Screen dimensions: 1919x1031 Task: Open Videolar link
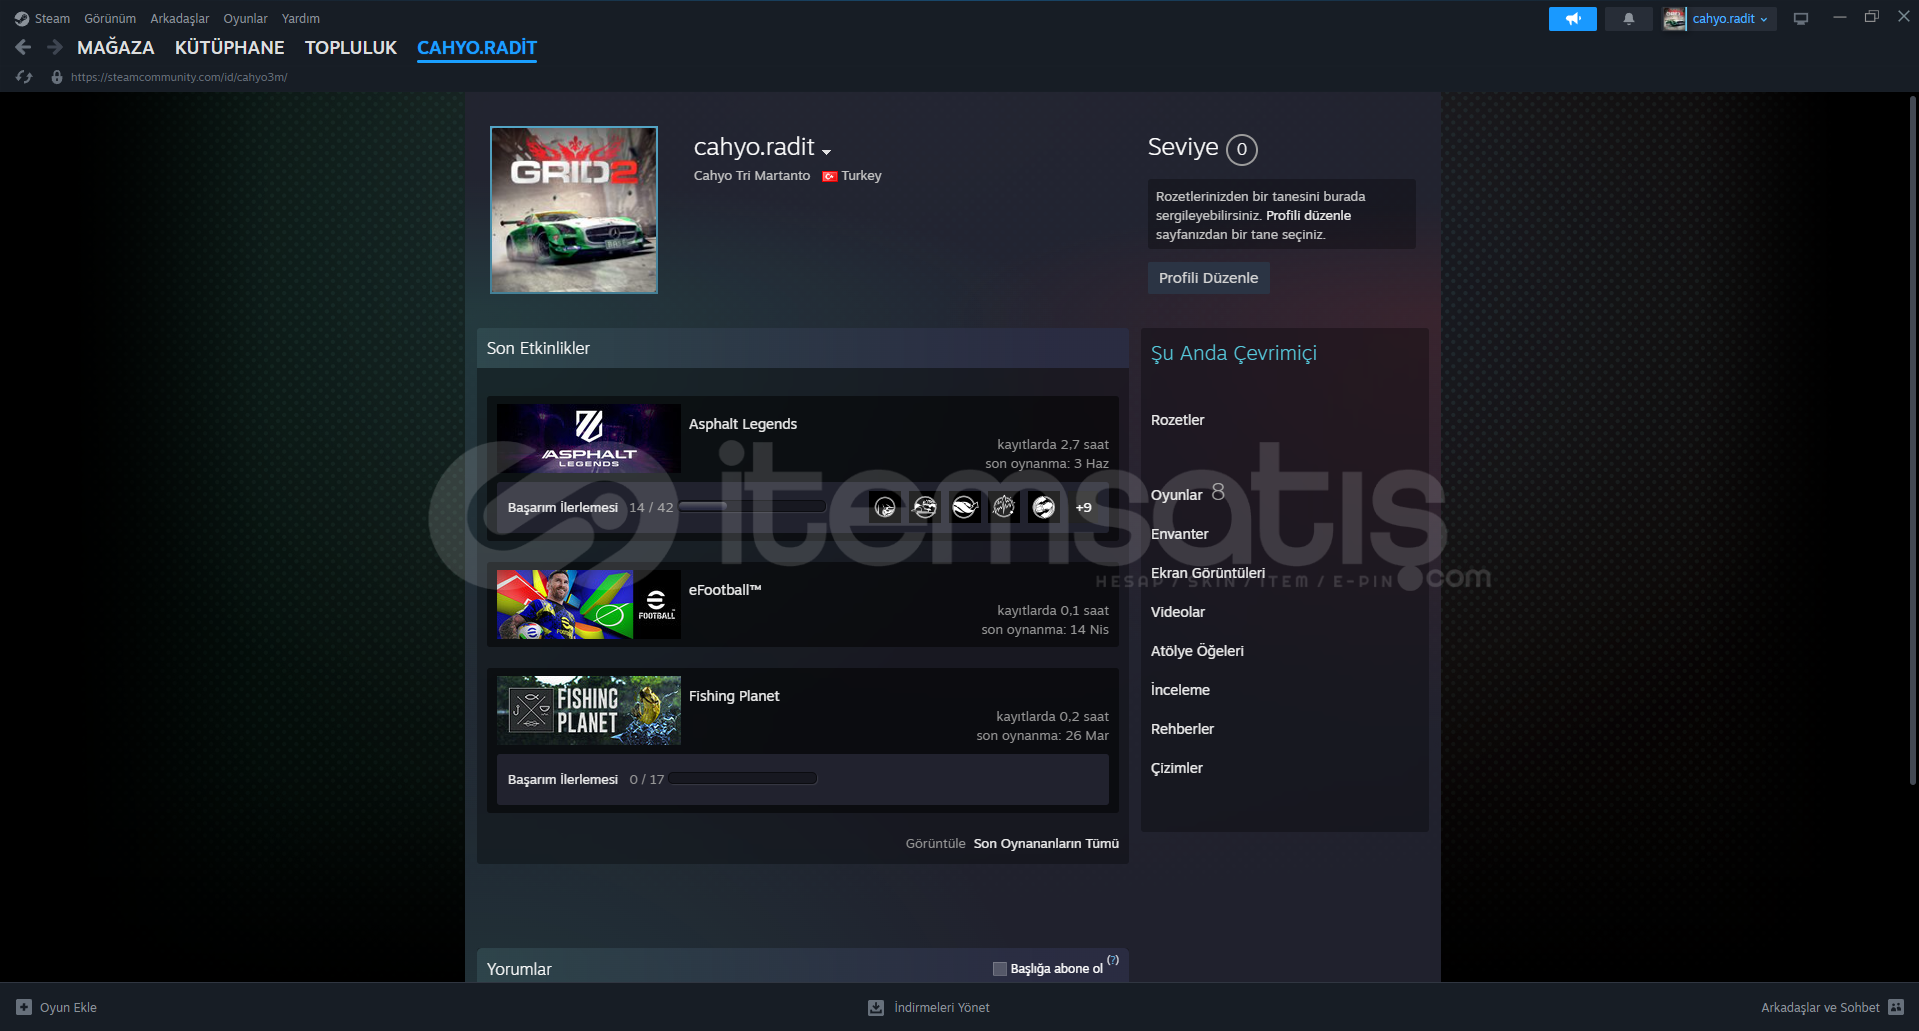pyautogui.click(x=1178, y=612)
